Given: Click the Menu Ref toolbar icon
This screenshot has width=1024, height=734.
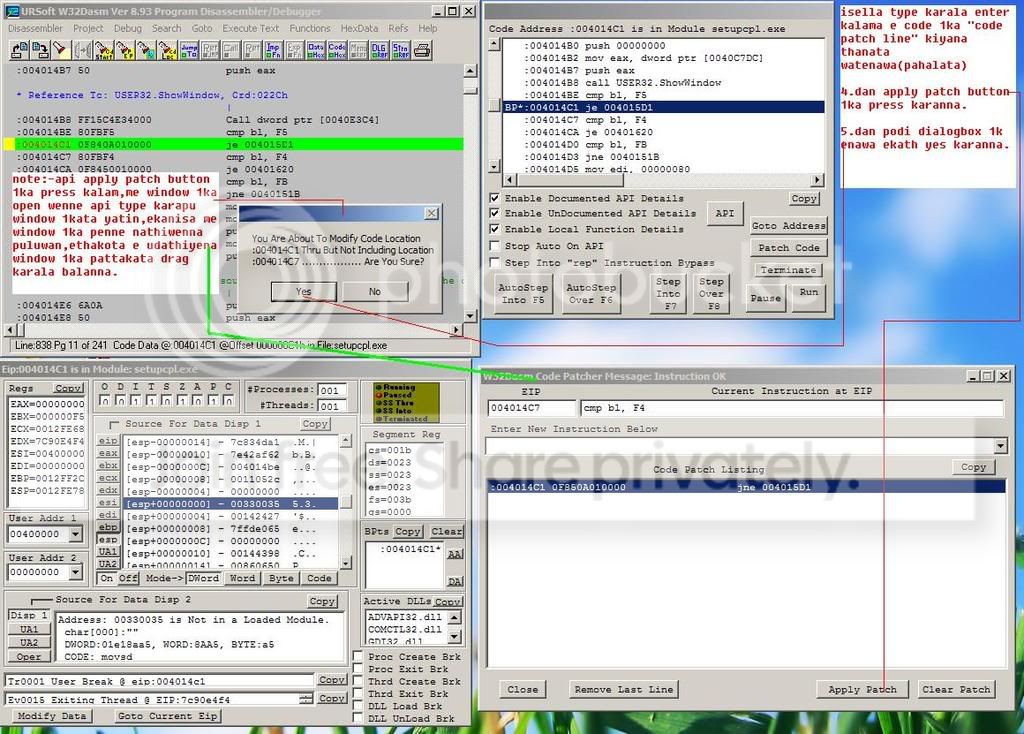Looking at the screenshot, I should (x=357, y=50).
